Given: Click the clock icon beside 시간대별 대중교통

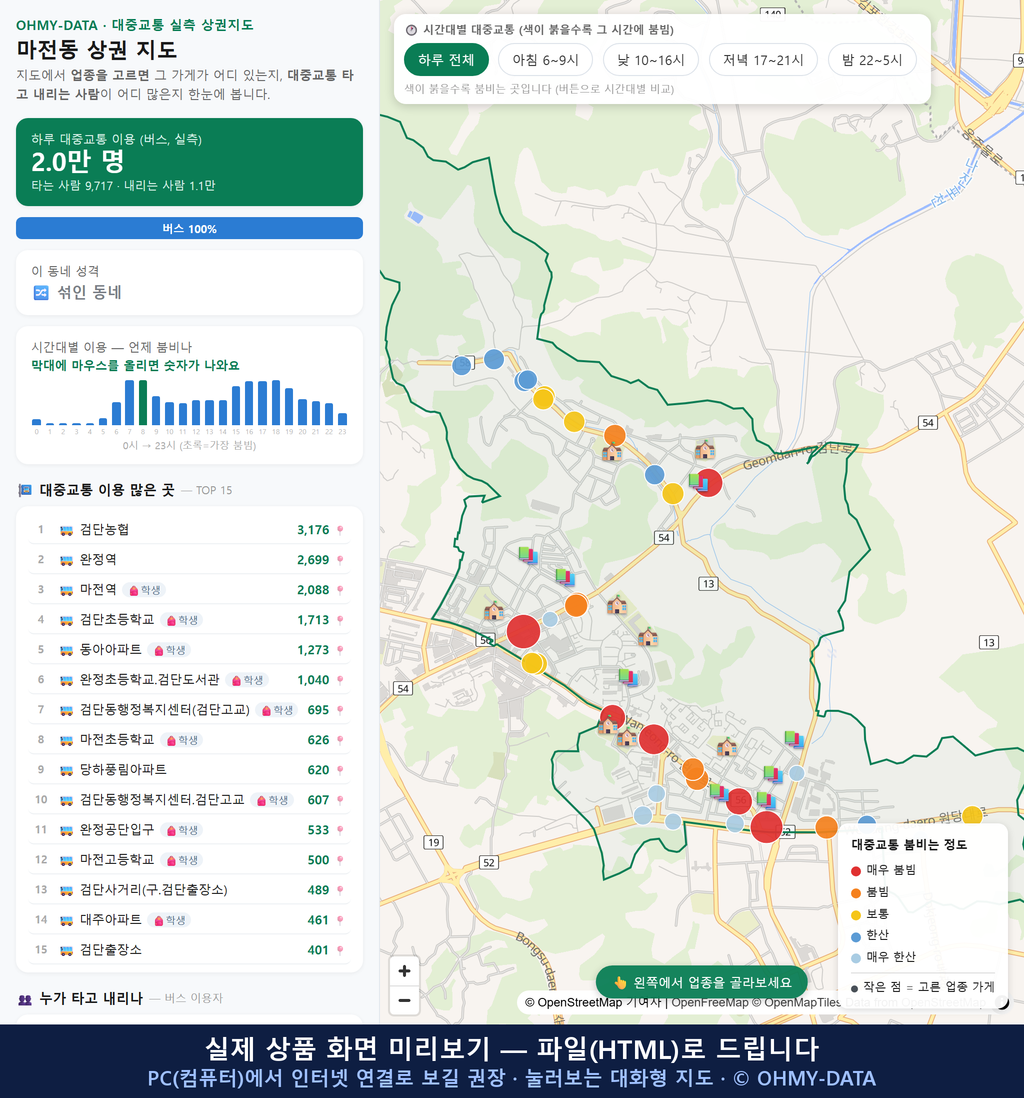Looking at the screenshot, I should pos(411,30).
